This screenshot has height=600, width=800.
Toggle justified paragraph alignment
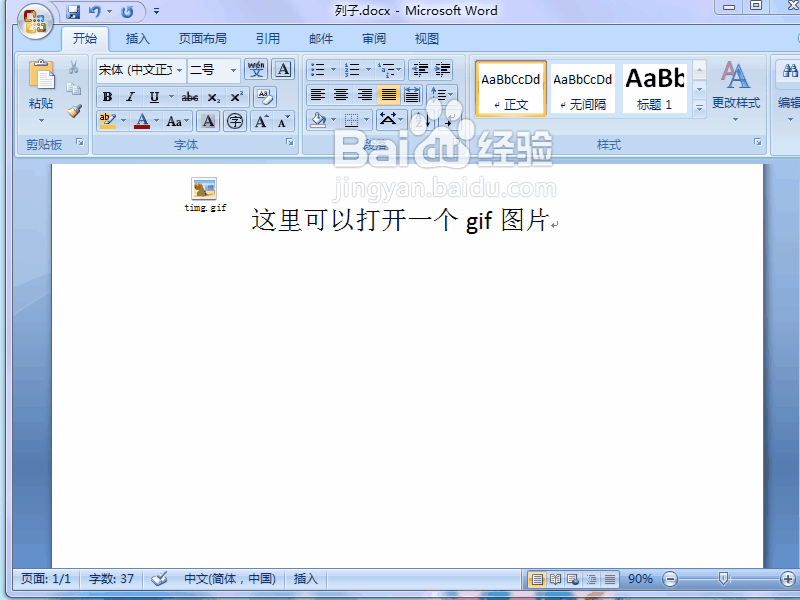tap(389, 95)
